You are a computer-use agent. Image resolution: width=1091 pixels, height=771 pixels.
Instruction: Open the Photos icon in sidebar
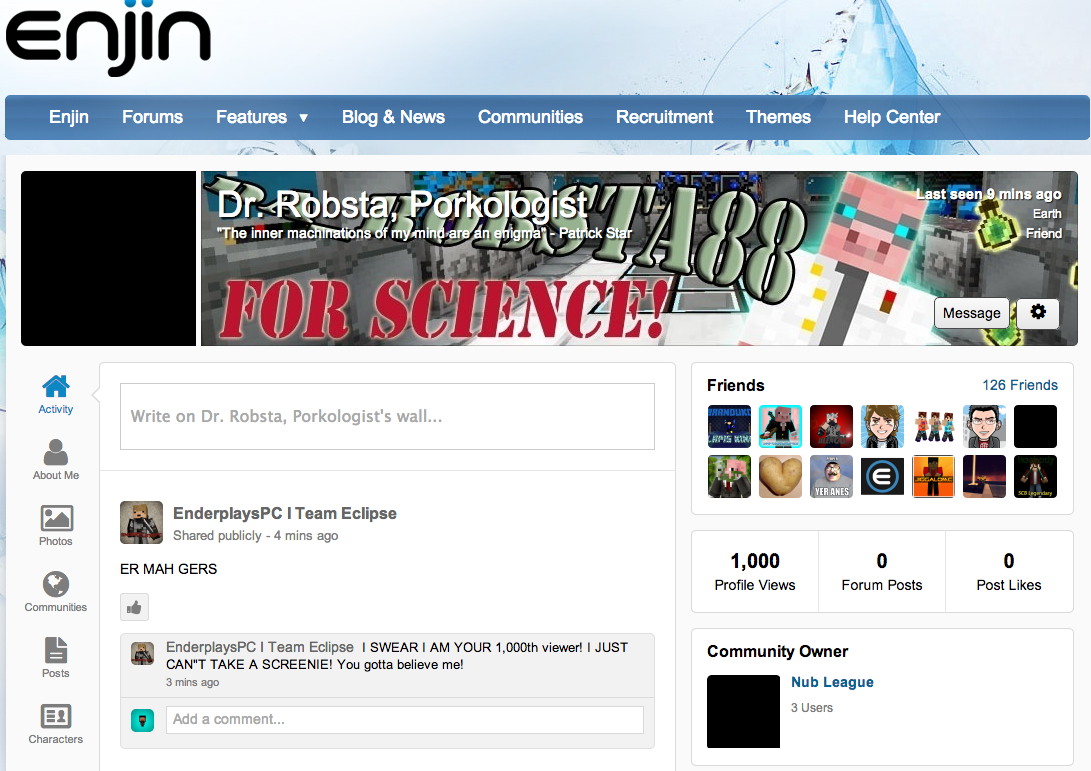[56, 518]
